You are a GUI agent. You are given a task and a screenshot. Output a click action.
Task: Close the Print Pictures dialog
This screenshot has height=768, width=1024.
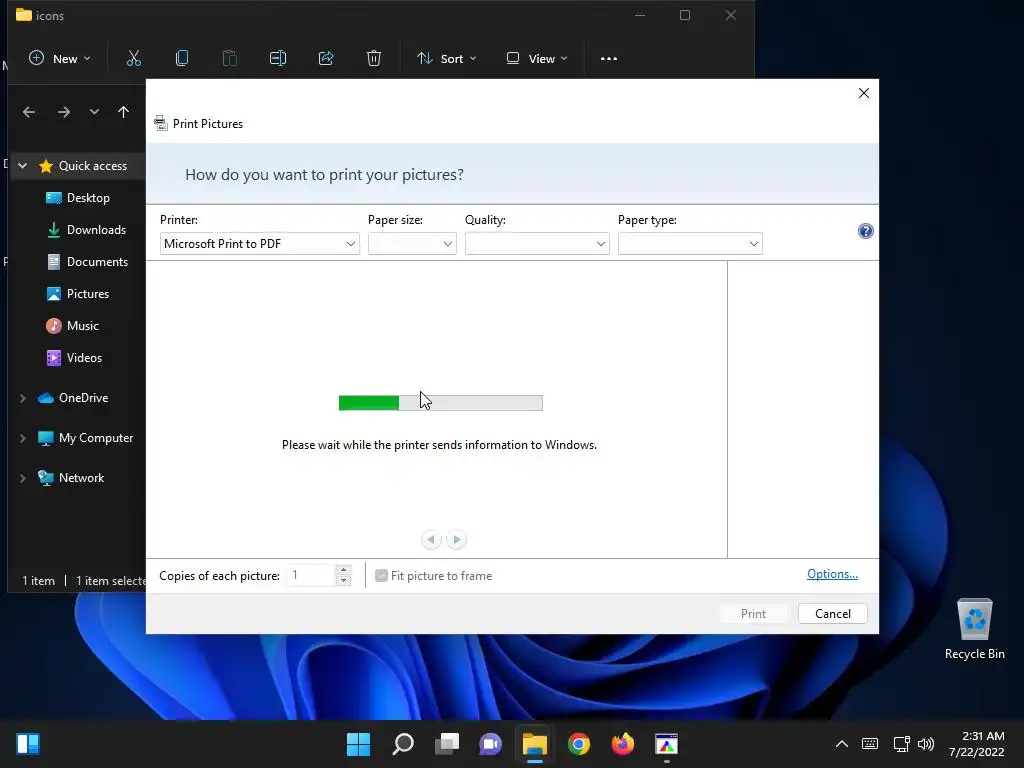click(x=863, y=93)
